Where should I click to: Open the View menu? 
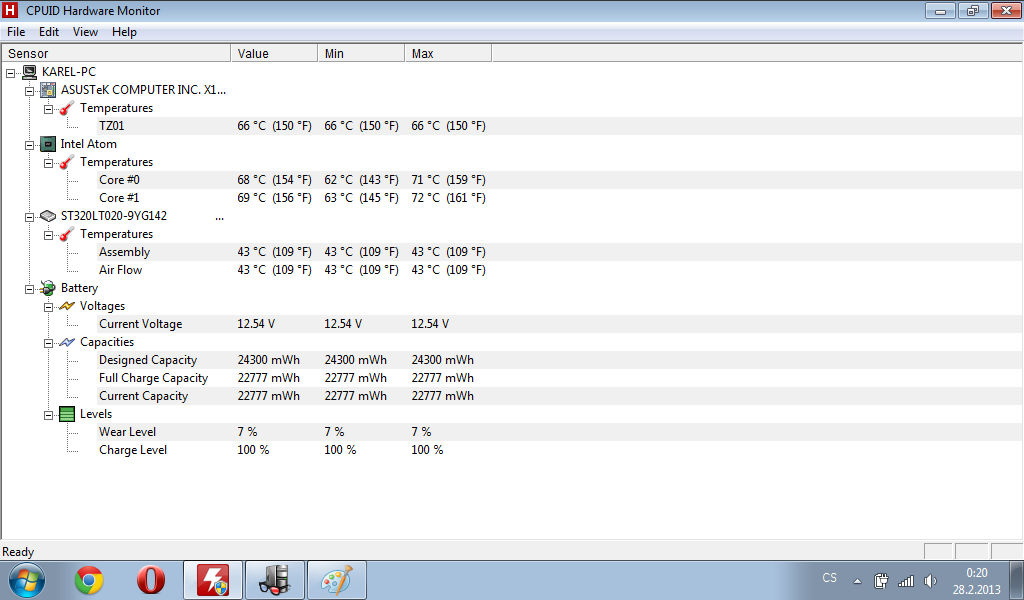85,32
